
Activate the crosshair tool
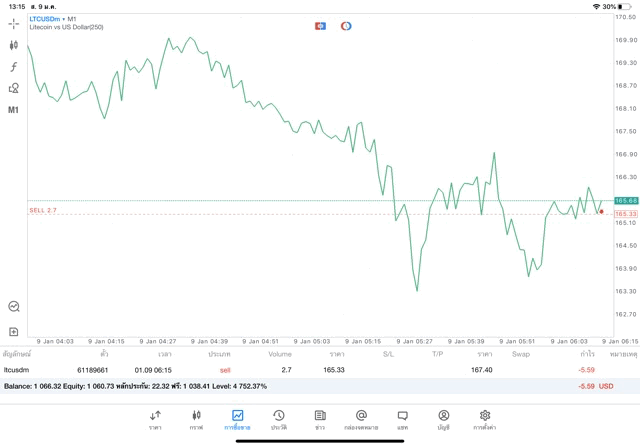pos(14,23)
